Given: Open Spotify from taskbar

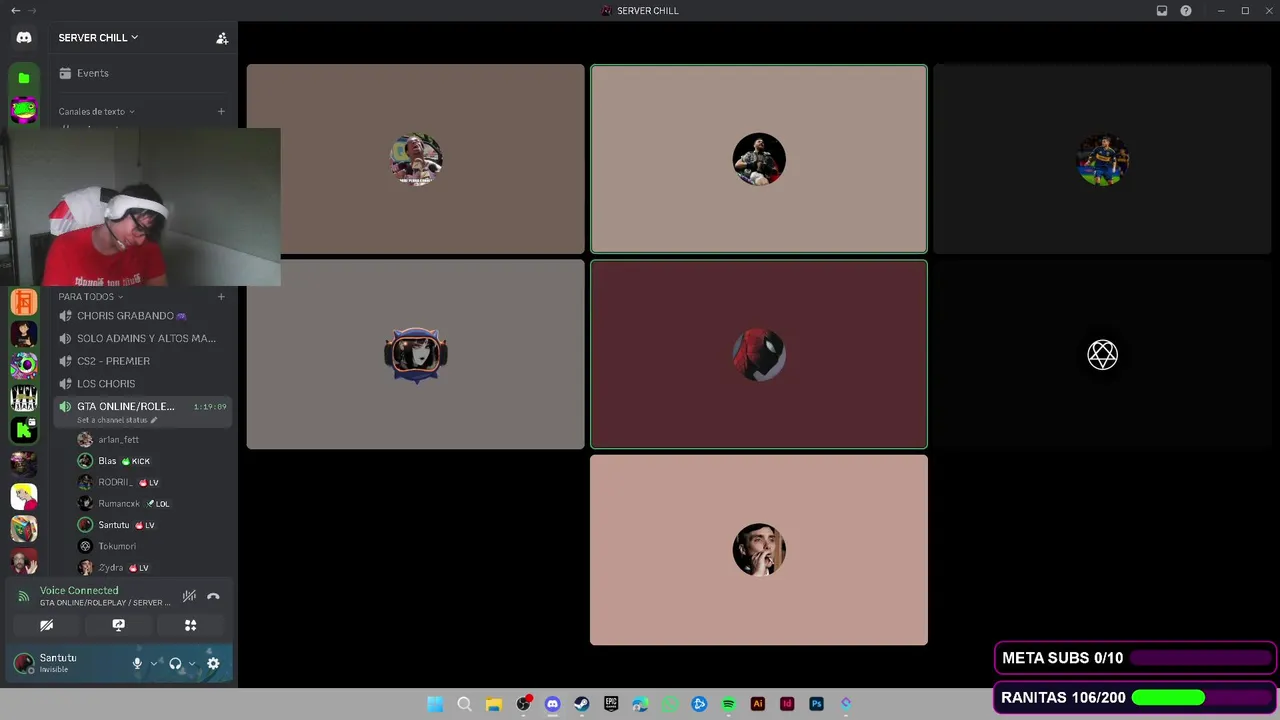Looking at the screenshot, I should (728, 704).
